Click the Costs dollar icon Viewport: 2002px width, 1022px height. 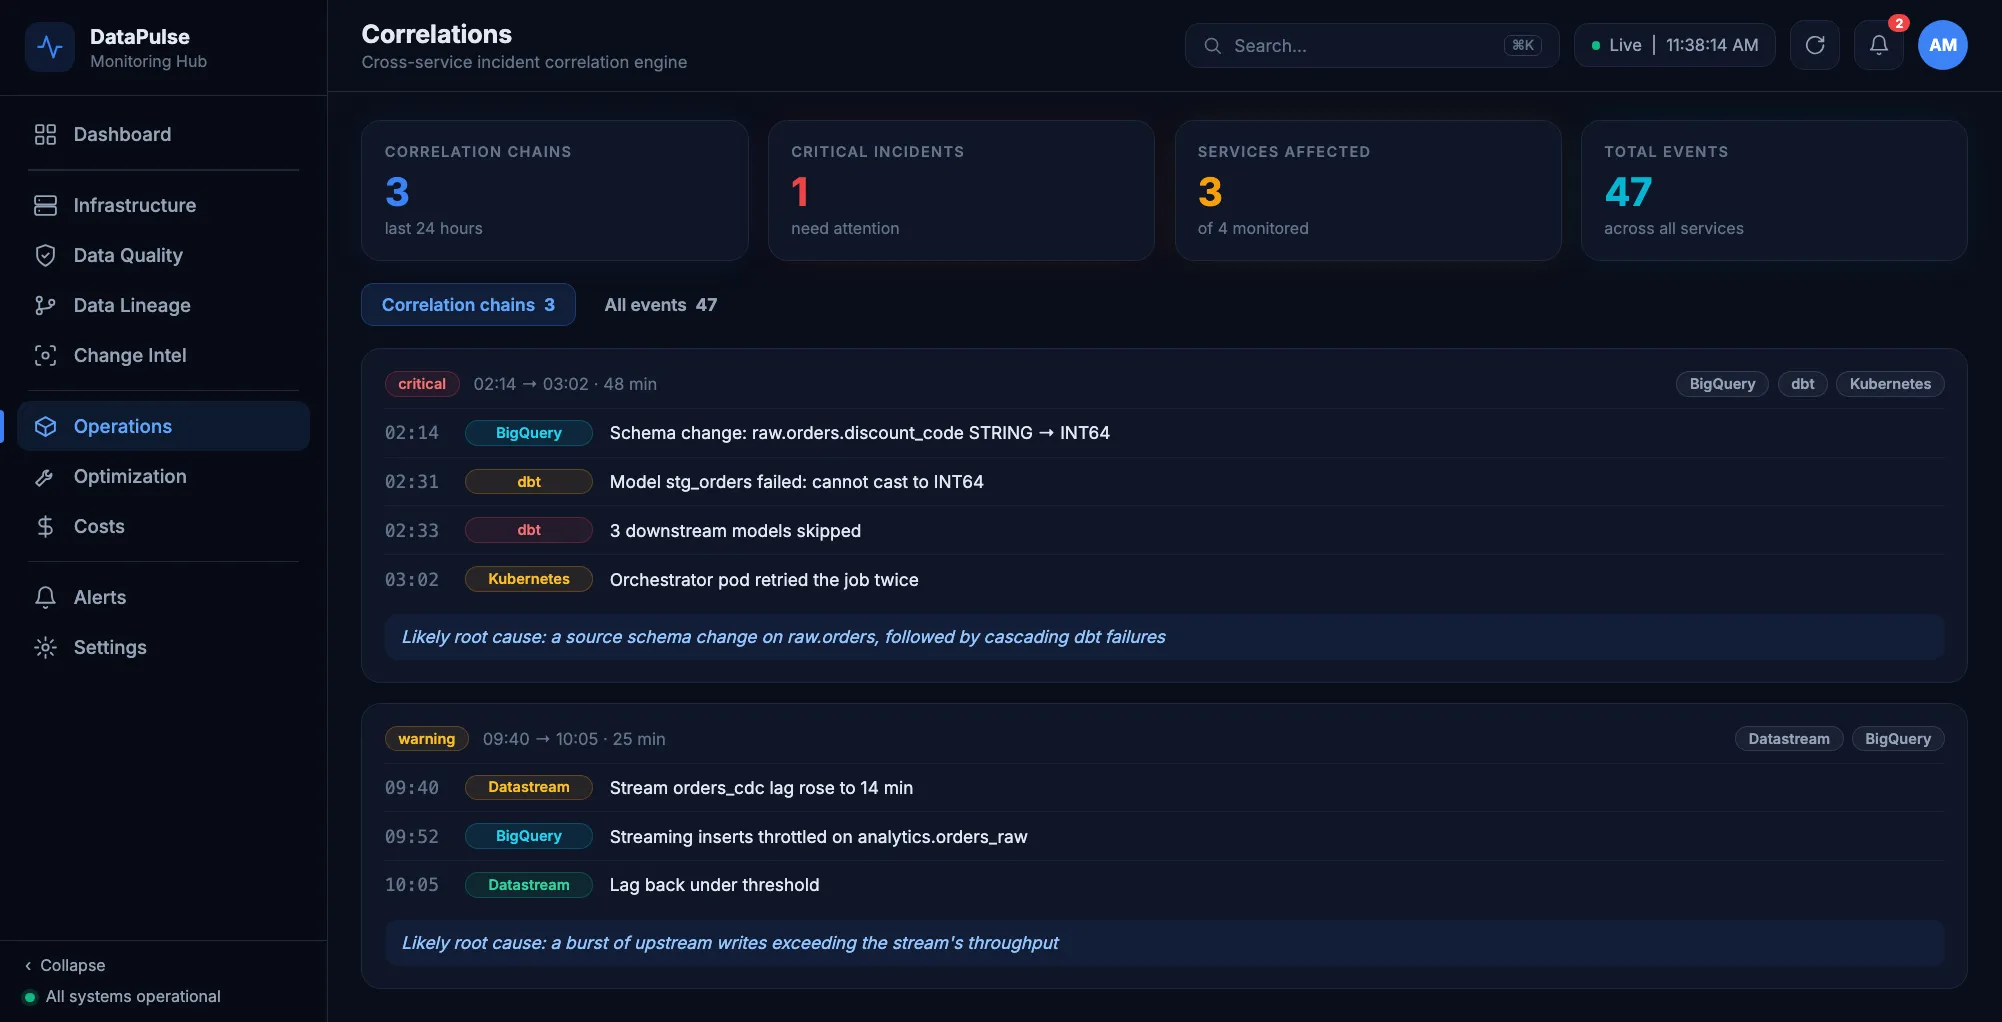tap(45, 526)
